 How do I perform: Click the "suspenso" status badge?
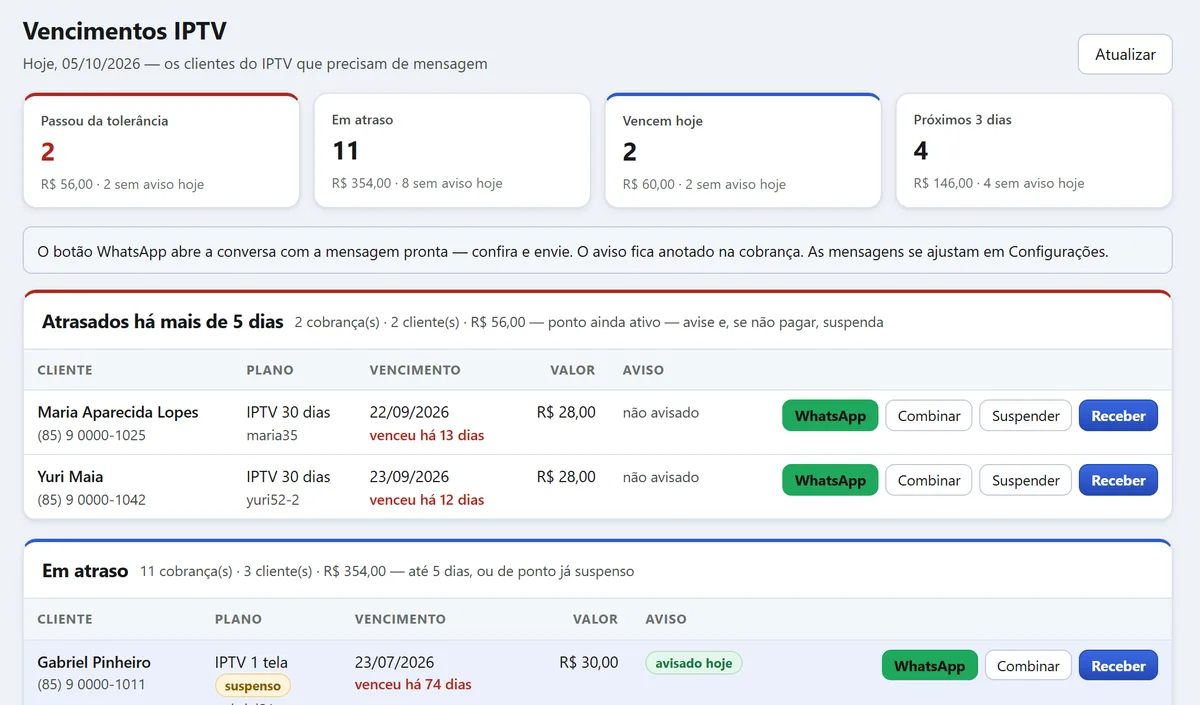coord(253,687)
